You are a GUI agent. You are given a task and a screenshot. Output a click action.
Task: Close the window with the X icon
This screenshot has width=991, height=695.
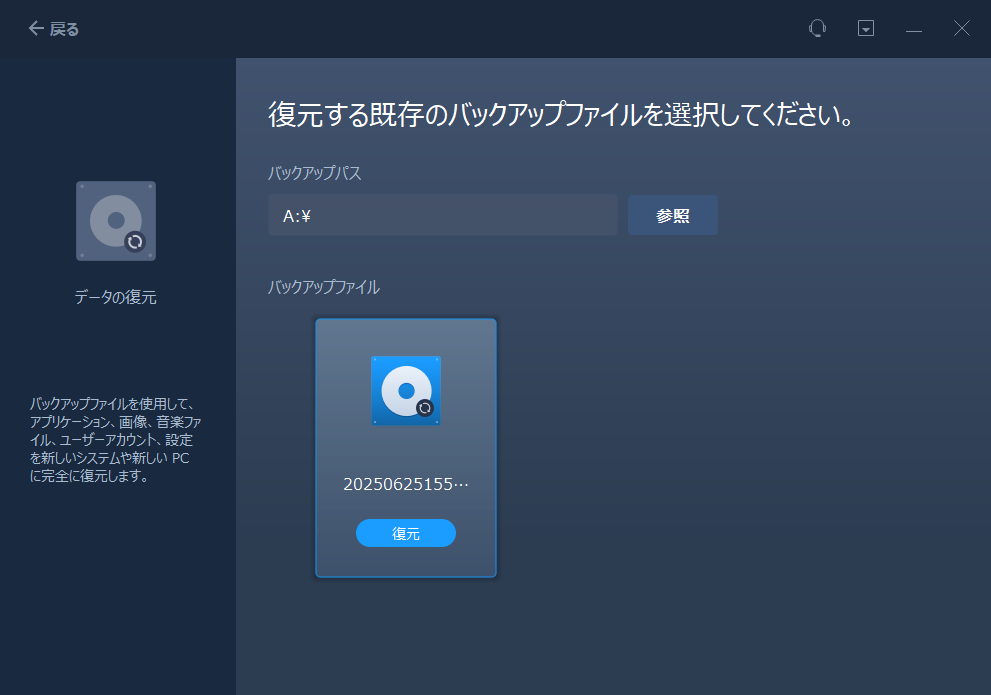tap(961, 29)
